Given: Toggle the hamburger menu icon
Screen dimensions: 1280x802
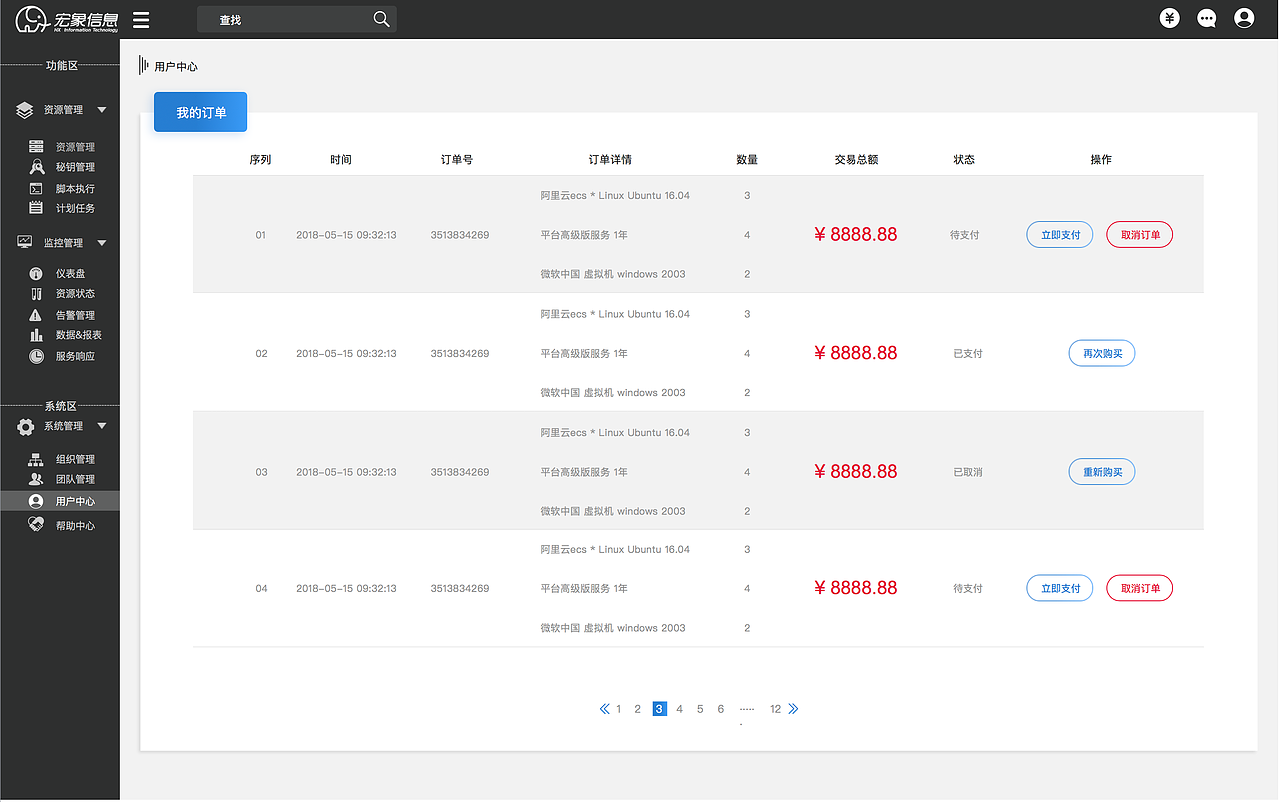Looking at the screenshot, I should click(141, 20).
